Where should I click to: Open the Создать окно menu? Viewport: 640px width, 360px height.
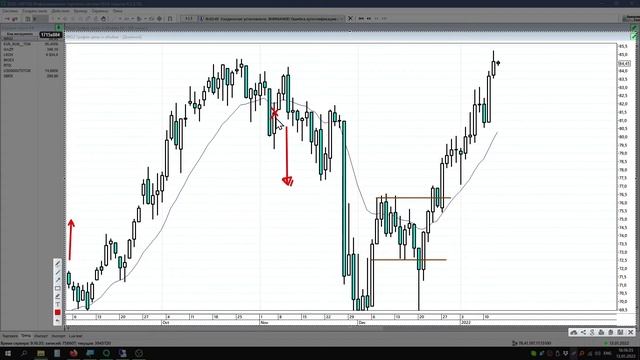34,11
